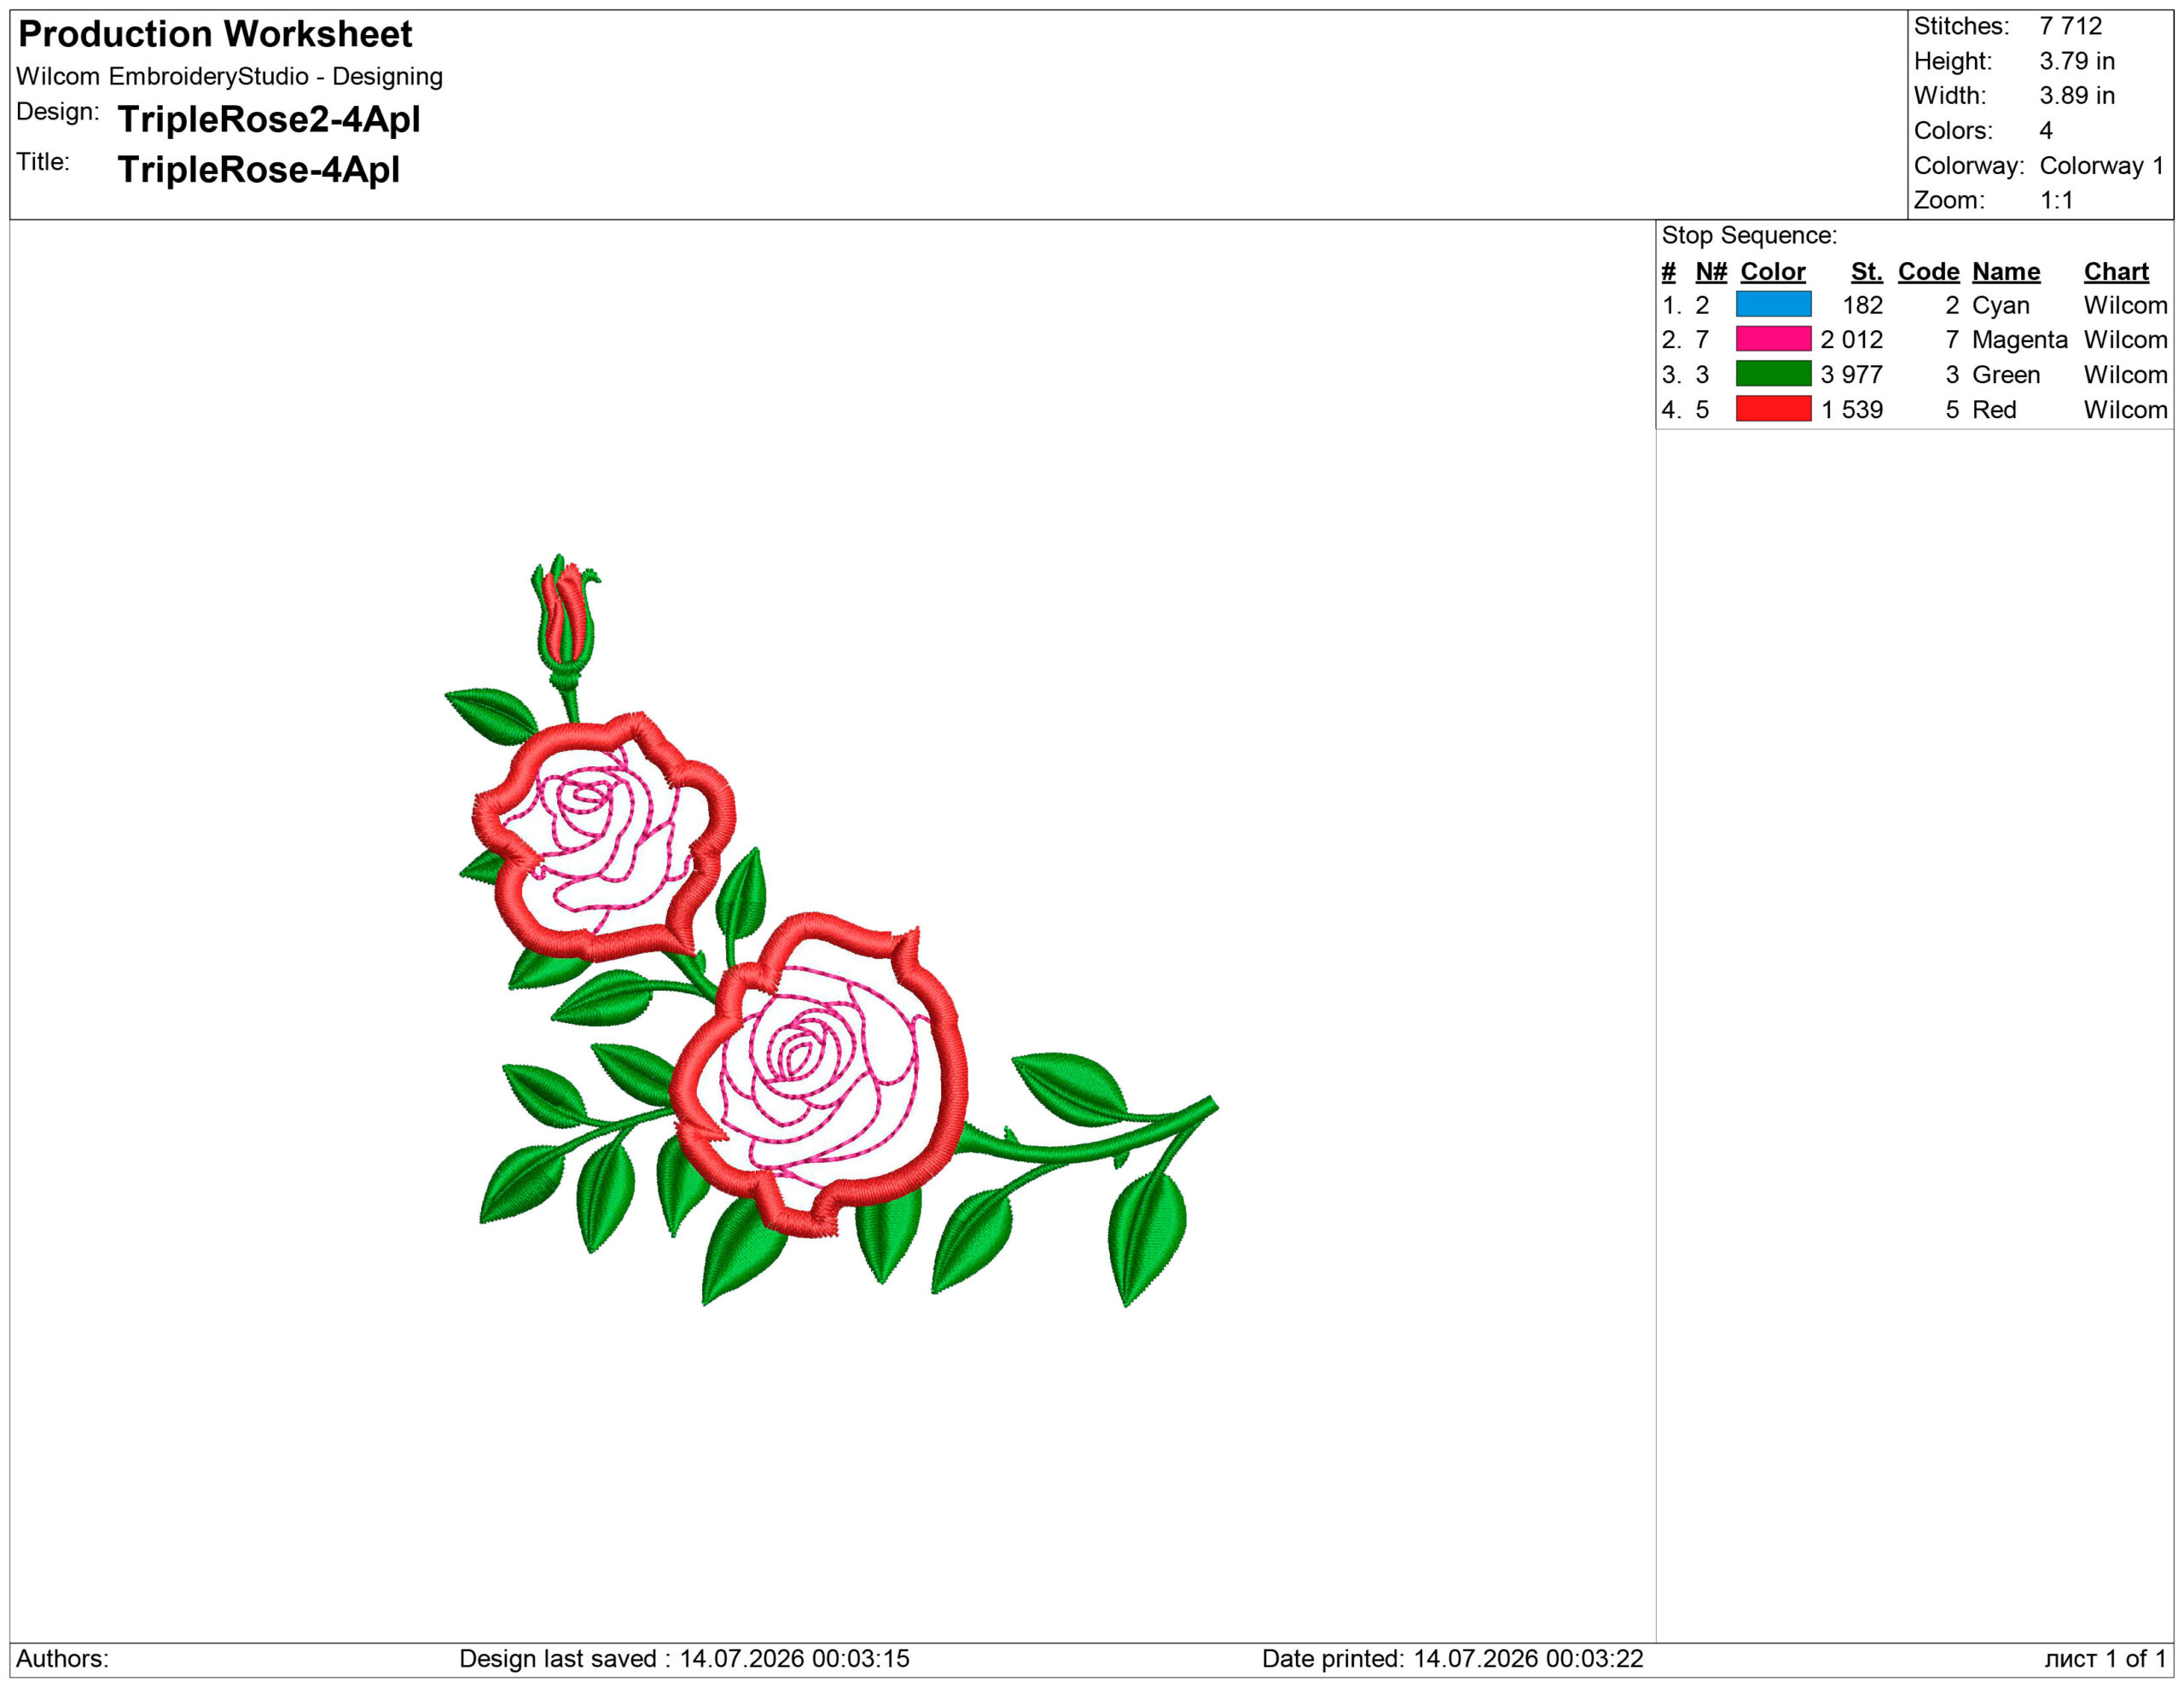Click the "St." column header
2184x1681 pixels.
tap(1866, 272)
